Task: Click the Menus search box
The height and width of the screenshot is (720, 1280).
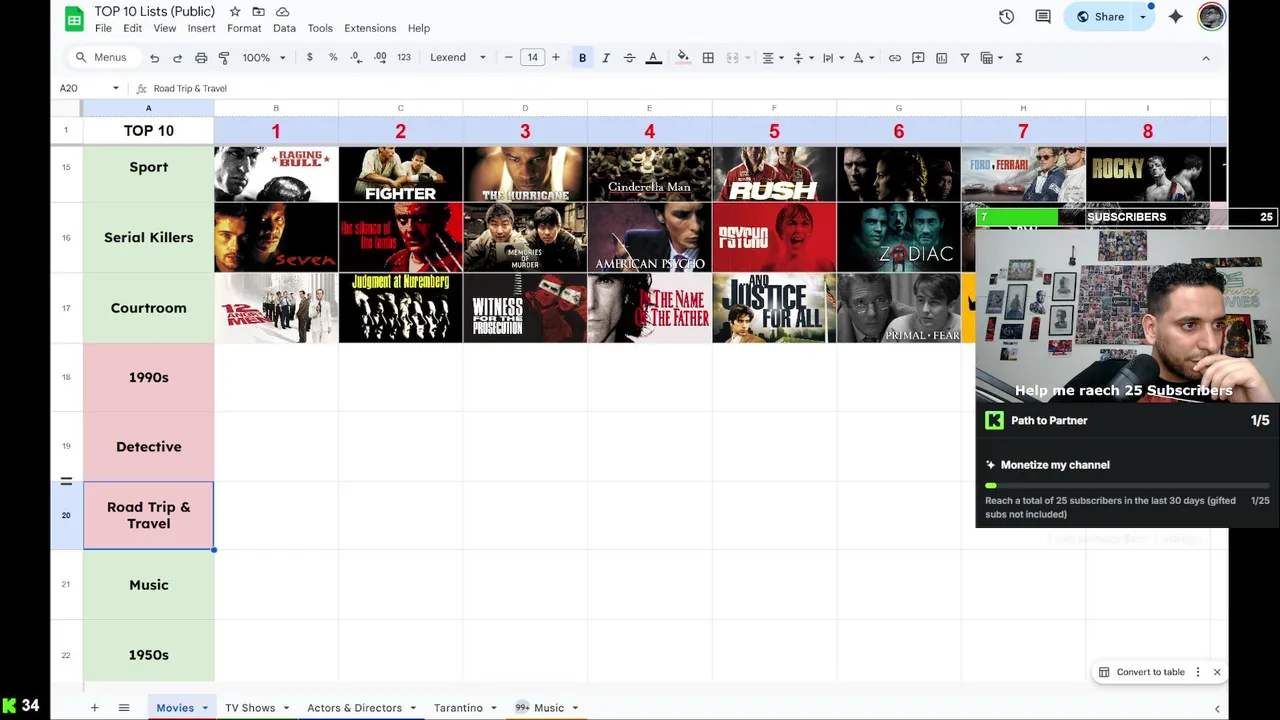Action: coord(101,58)
